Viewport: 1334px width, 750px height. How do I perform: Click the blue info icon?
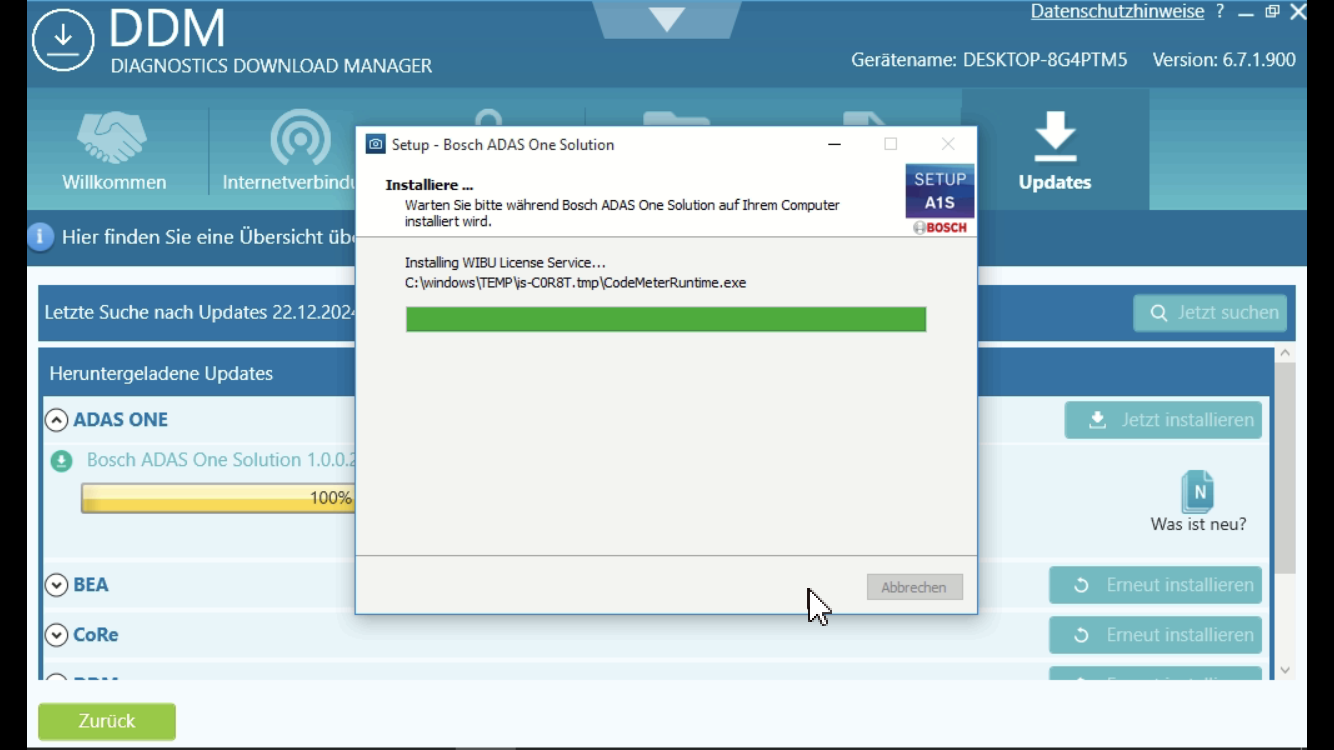click(40, 237)
